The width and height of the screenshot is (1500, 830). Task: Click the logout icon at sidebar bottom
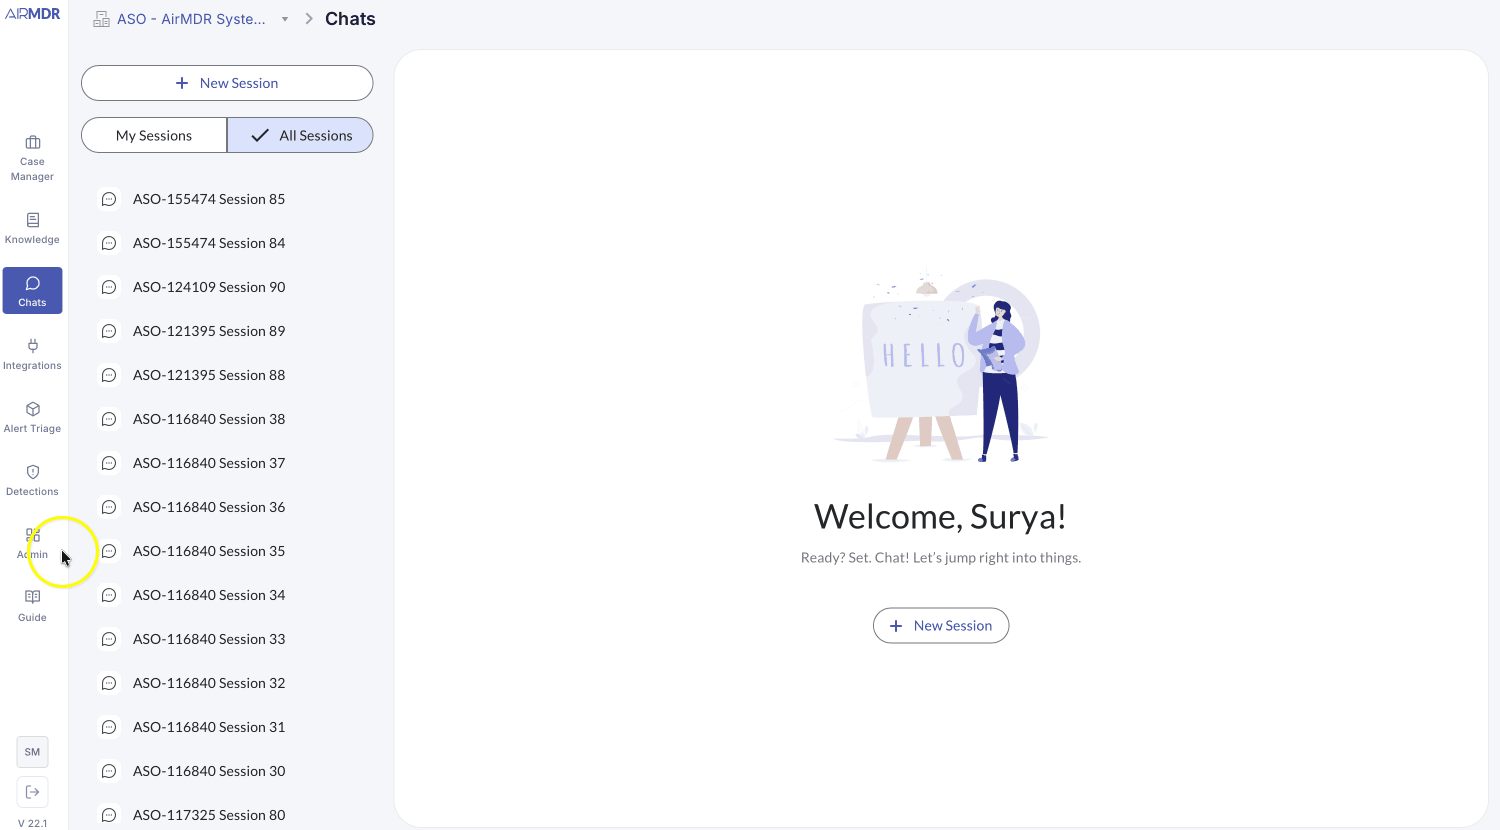point(32,791)
